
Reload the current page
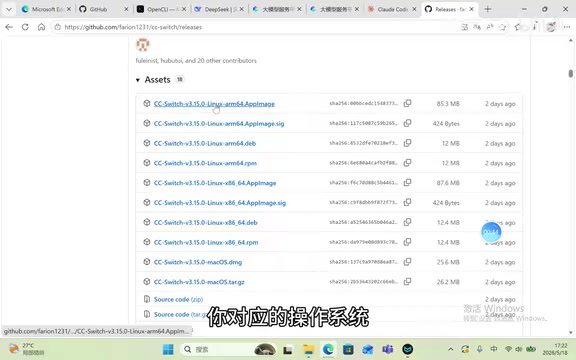pos(25,27)
